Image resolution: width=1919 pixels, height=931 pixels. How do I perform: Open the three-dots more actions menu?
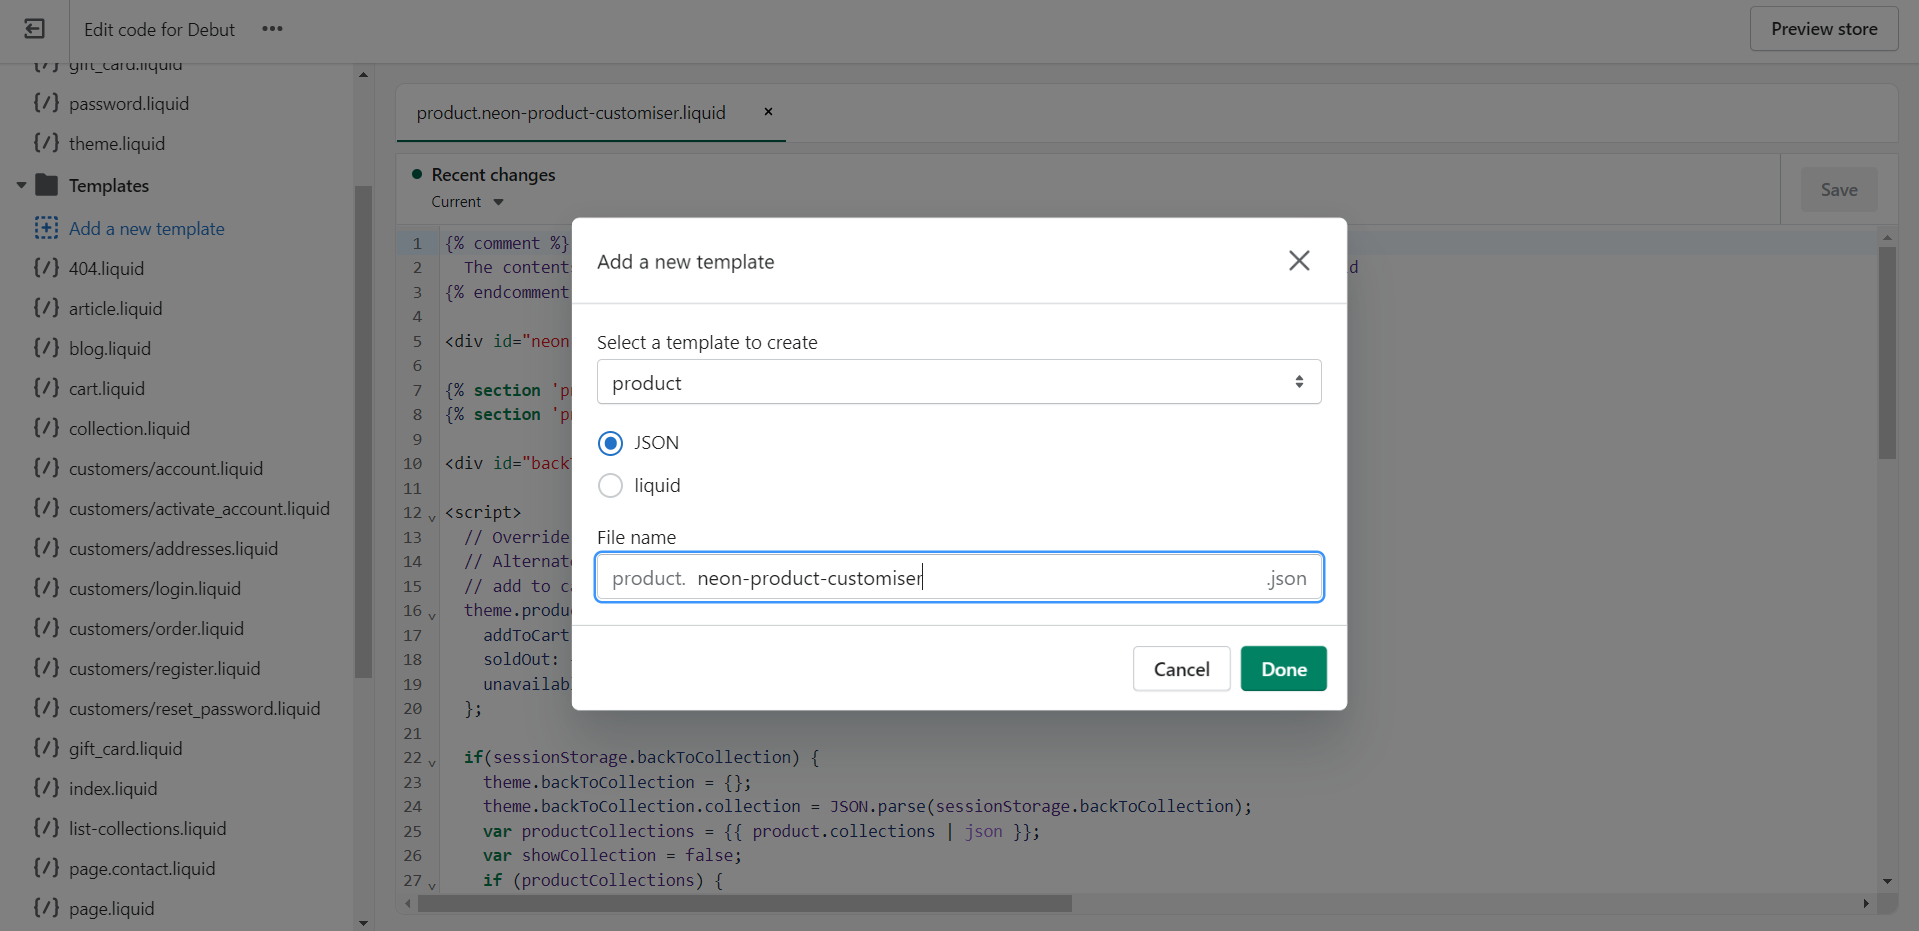pos(272,29)
